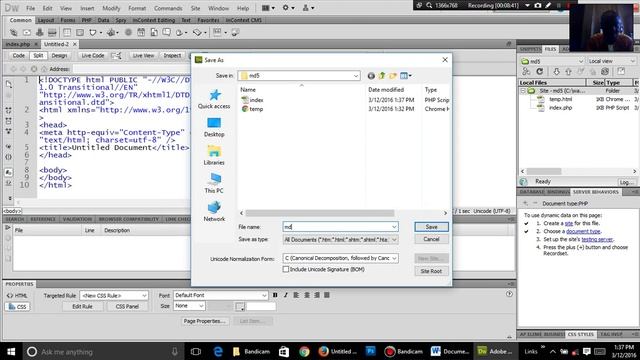Click the Date icon in Insert bar
The width and height of the screenshot is (640, 360).
(x=141, y=33)
